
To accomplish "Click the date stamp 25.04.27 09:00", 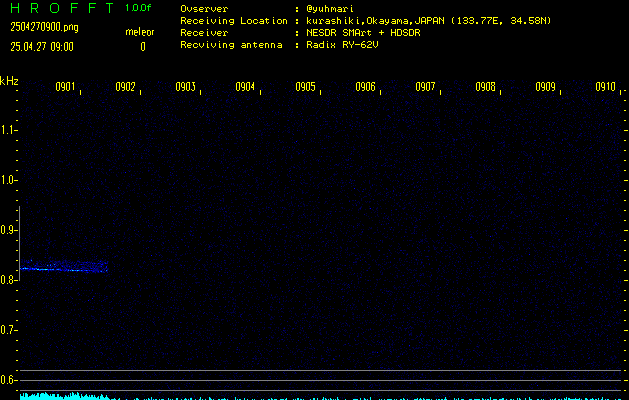I will pos(42,47).
